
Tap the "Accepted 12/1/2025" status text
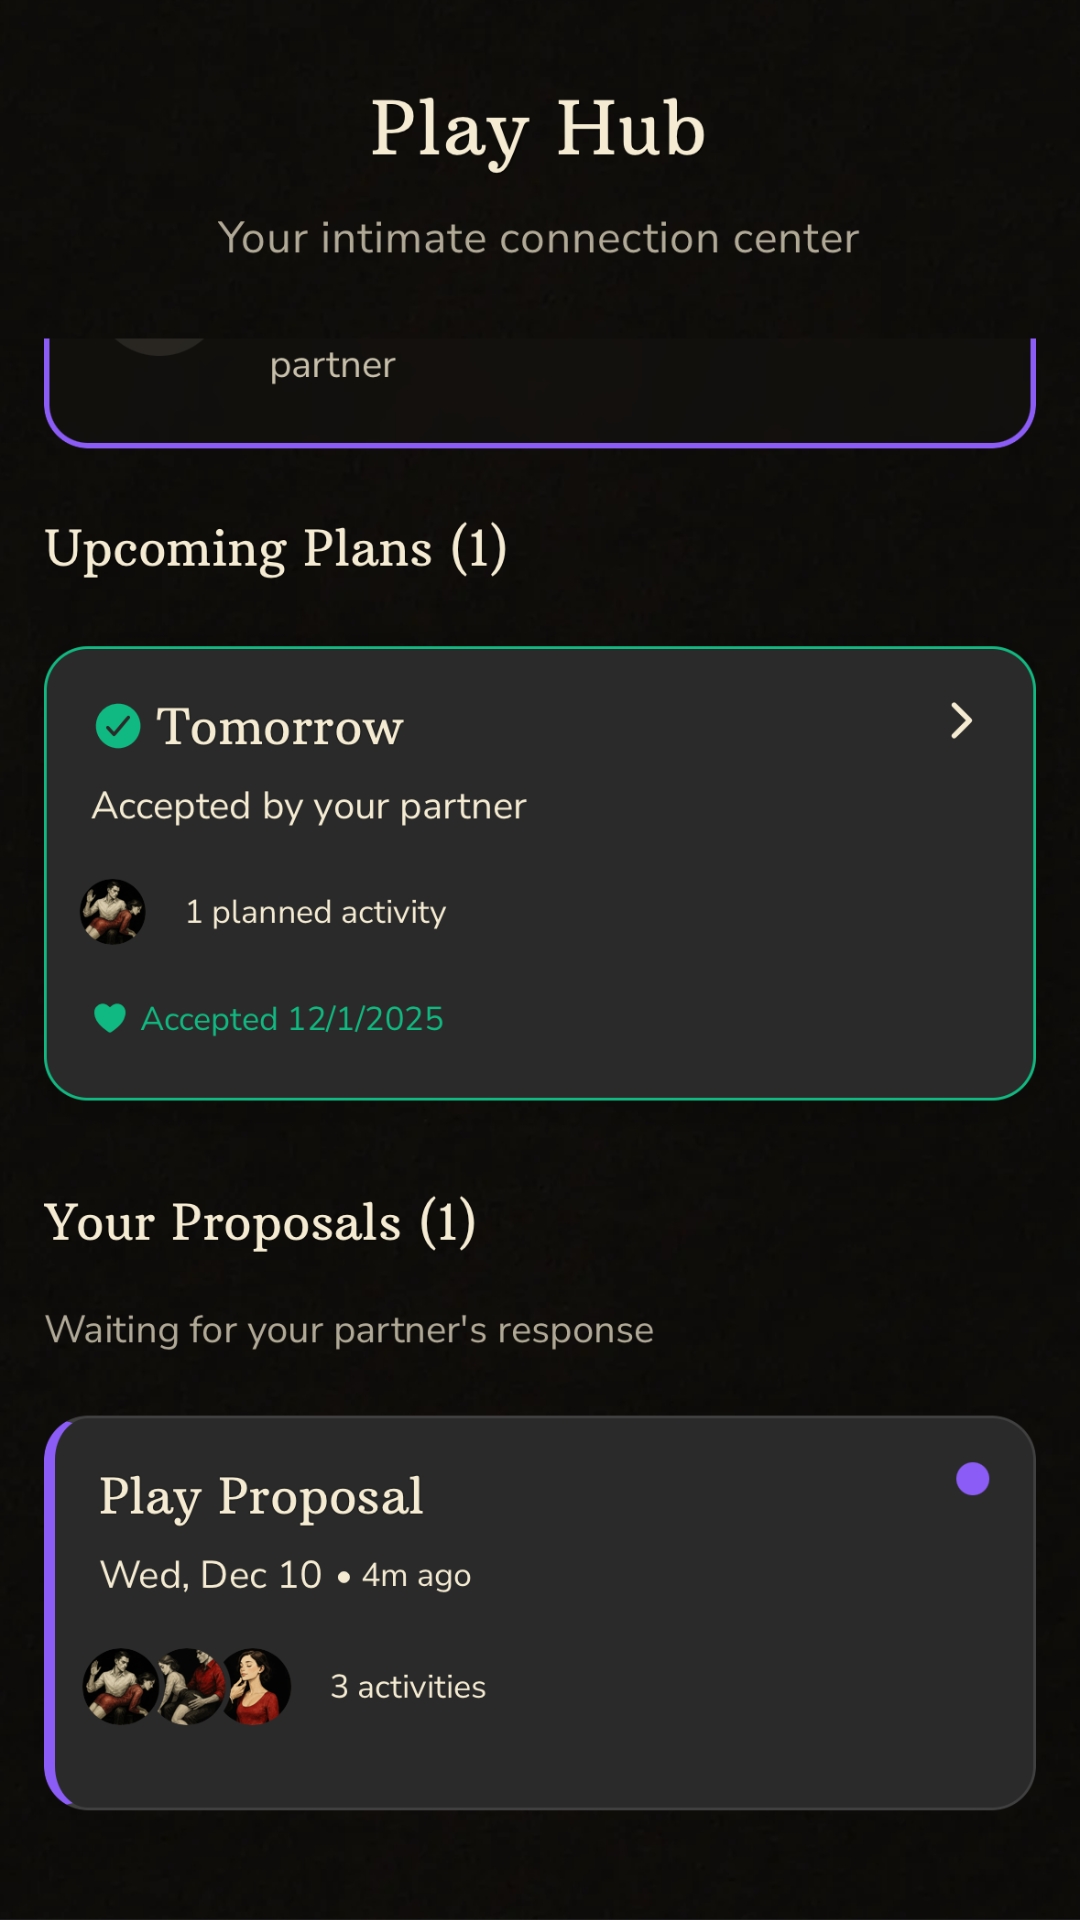pos(292,1019)
